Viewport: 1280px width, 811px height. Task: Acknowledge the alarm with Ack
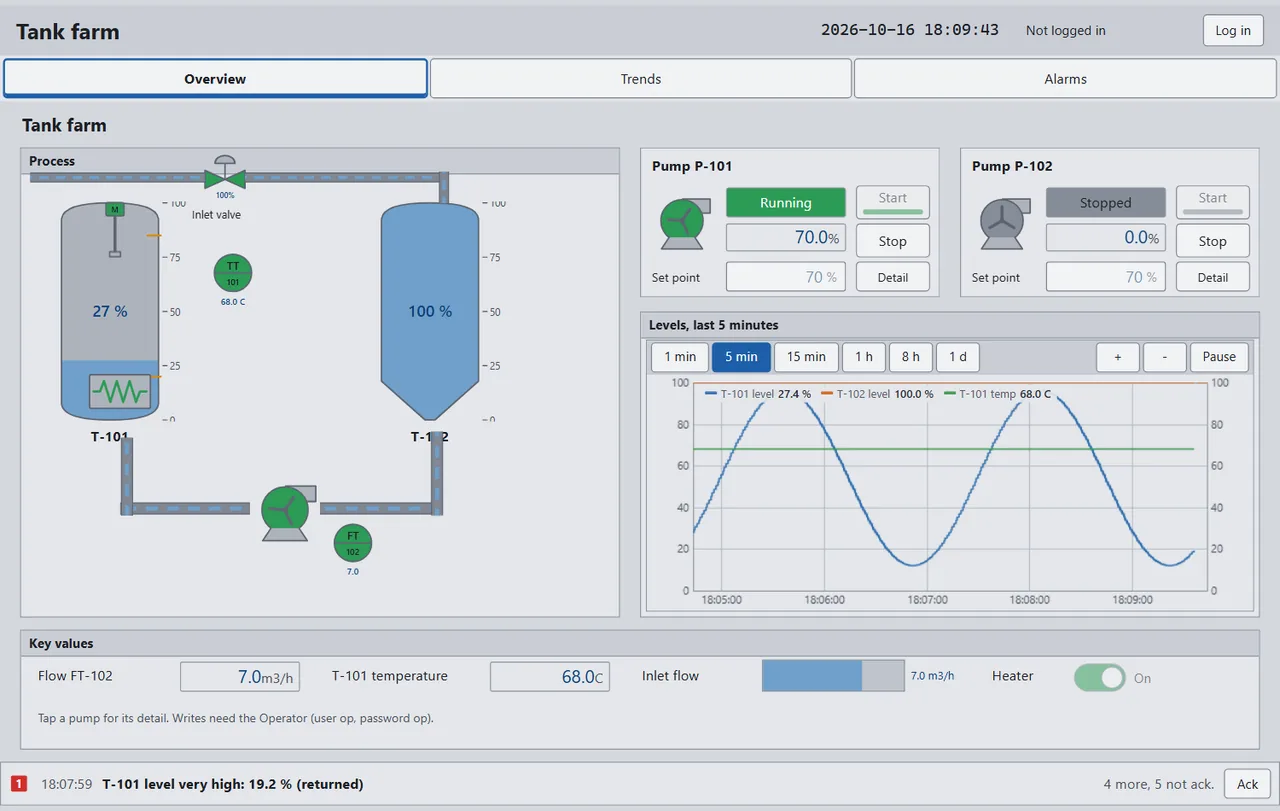click(1248, 784)
